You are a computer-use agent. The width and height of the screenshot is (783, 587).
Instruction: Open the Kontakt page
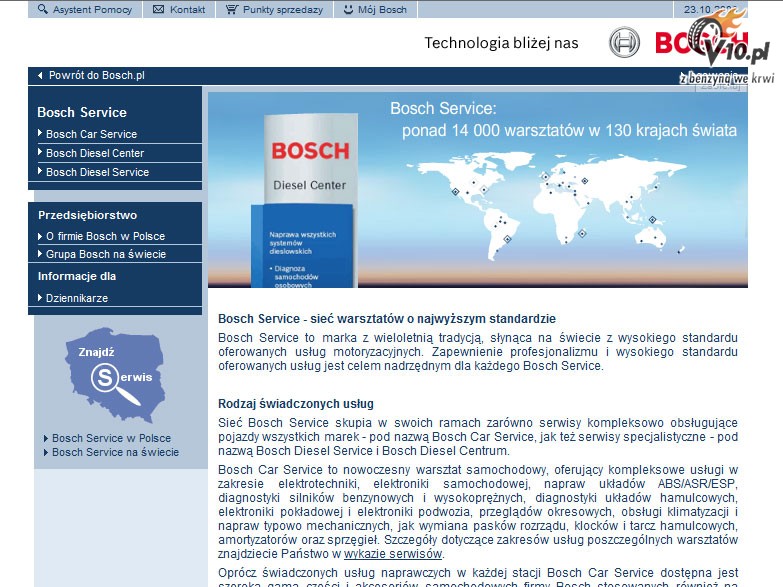(187, 9)
